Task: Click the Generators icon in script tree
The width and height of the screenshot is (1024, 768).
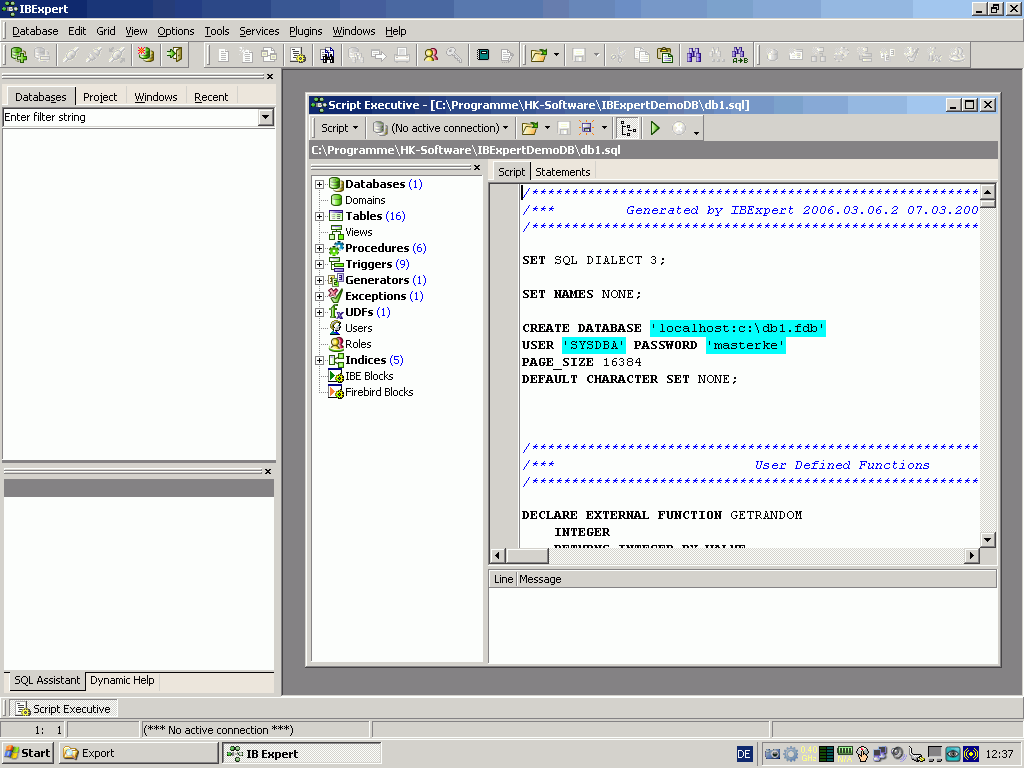Action: pos(336,280)
